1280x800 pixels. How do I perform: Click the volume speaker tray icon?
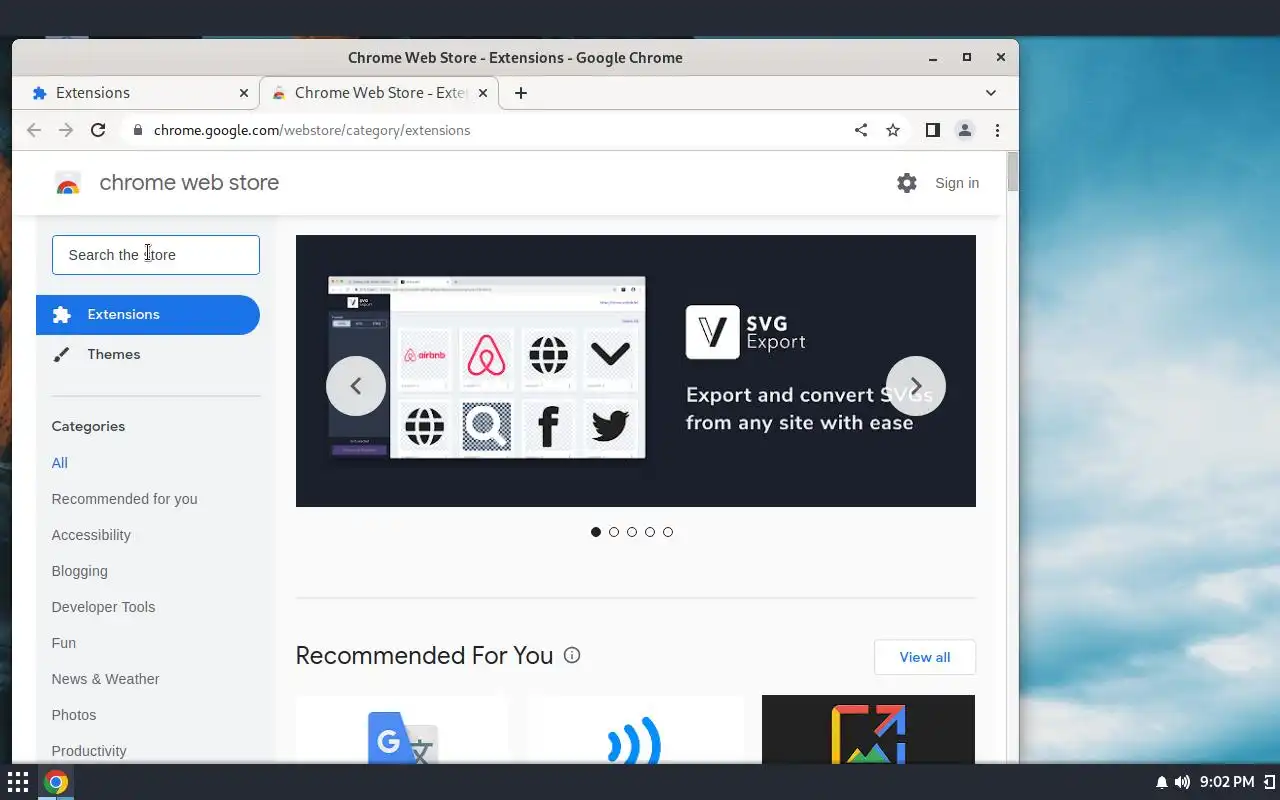1182,782
